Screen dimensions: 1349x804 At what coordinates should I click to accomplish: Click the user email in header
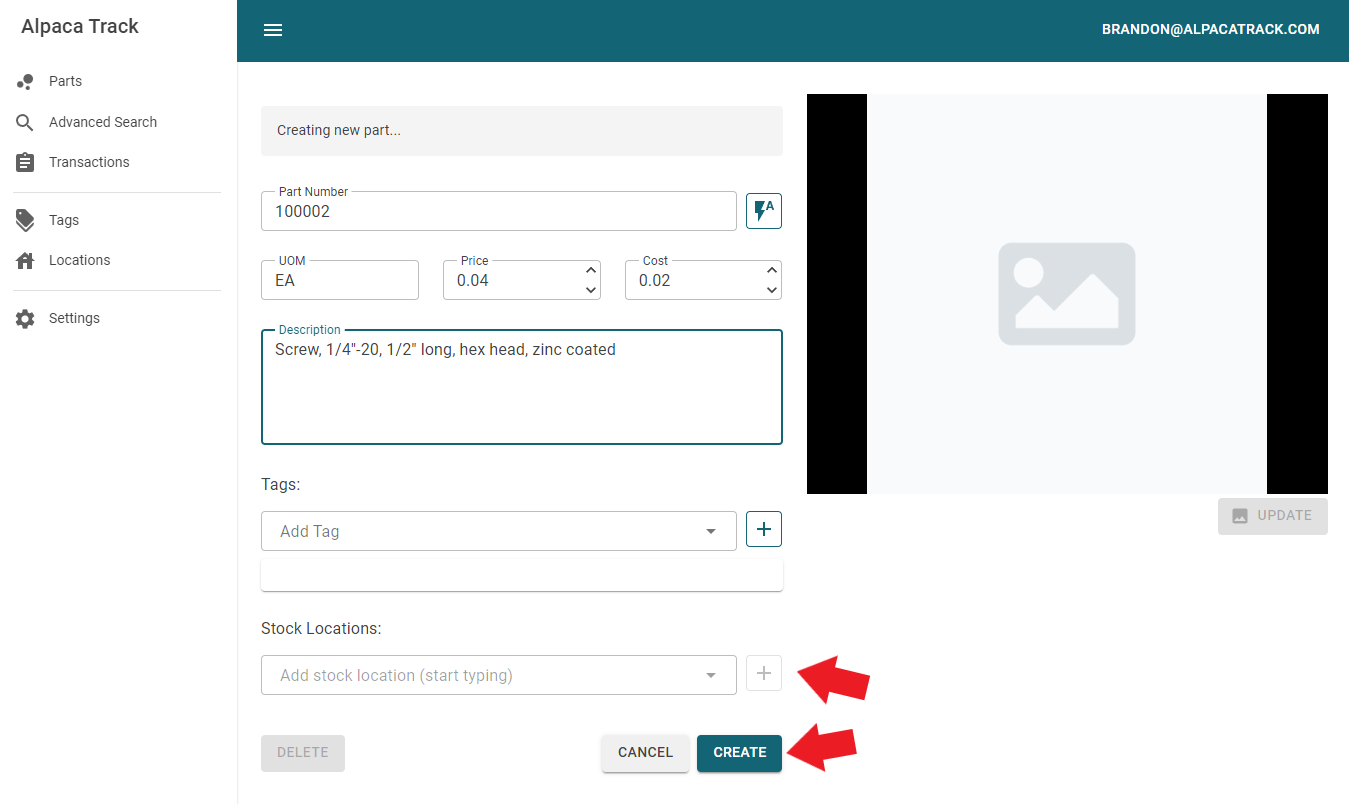(x=1210, y=30)
